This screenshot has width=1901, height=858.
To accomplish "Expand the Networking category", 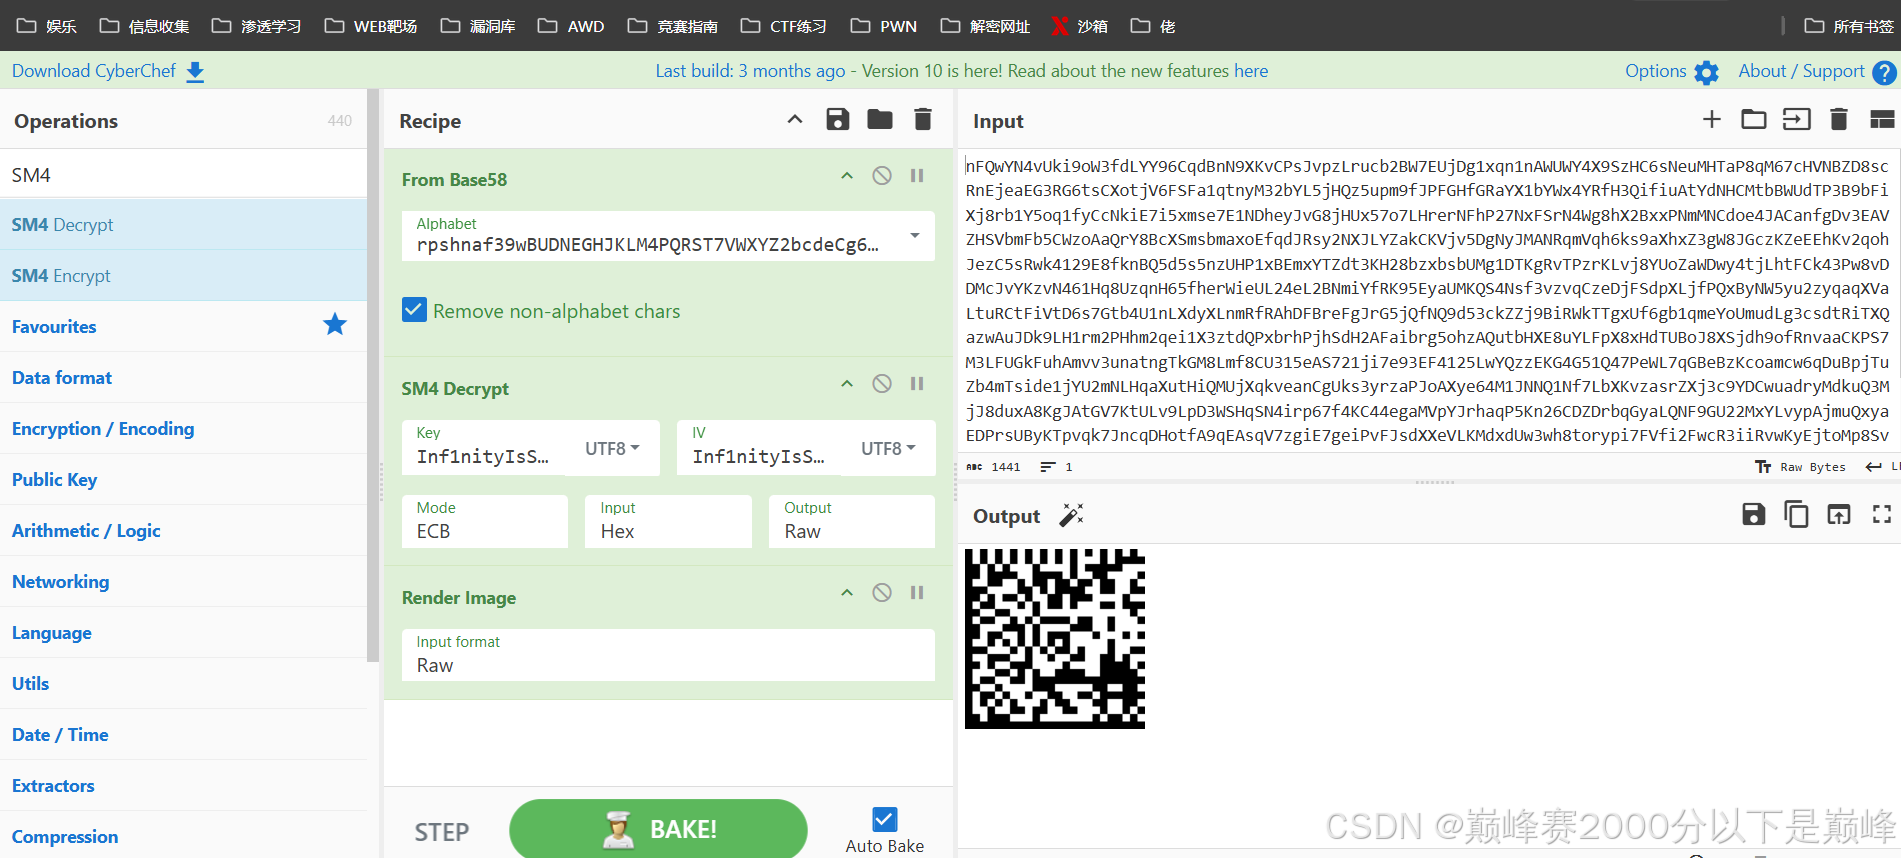I will click(x=183, y=581).
